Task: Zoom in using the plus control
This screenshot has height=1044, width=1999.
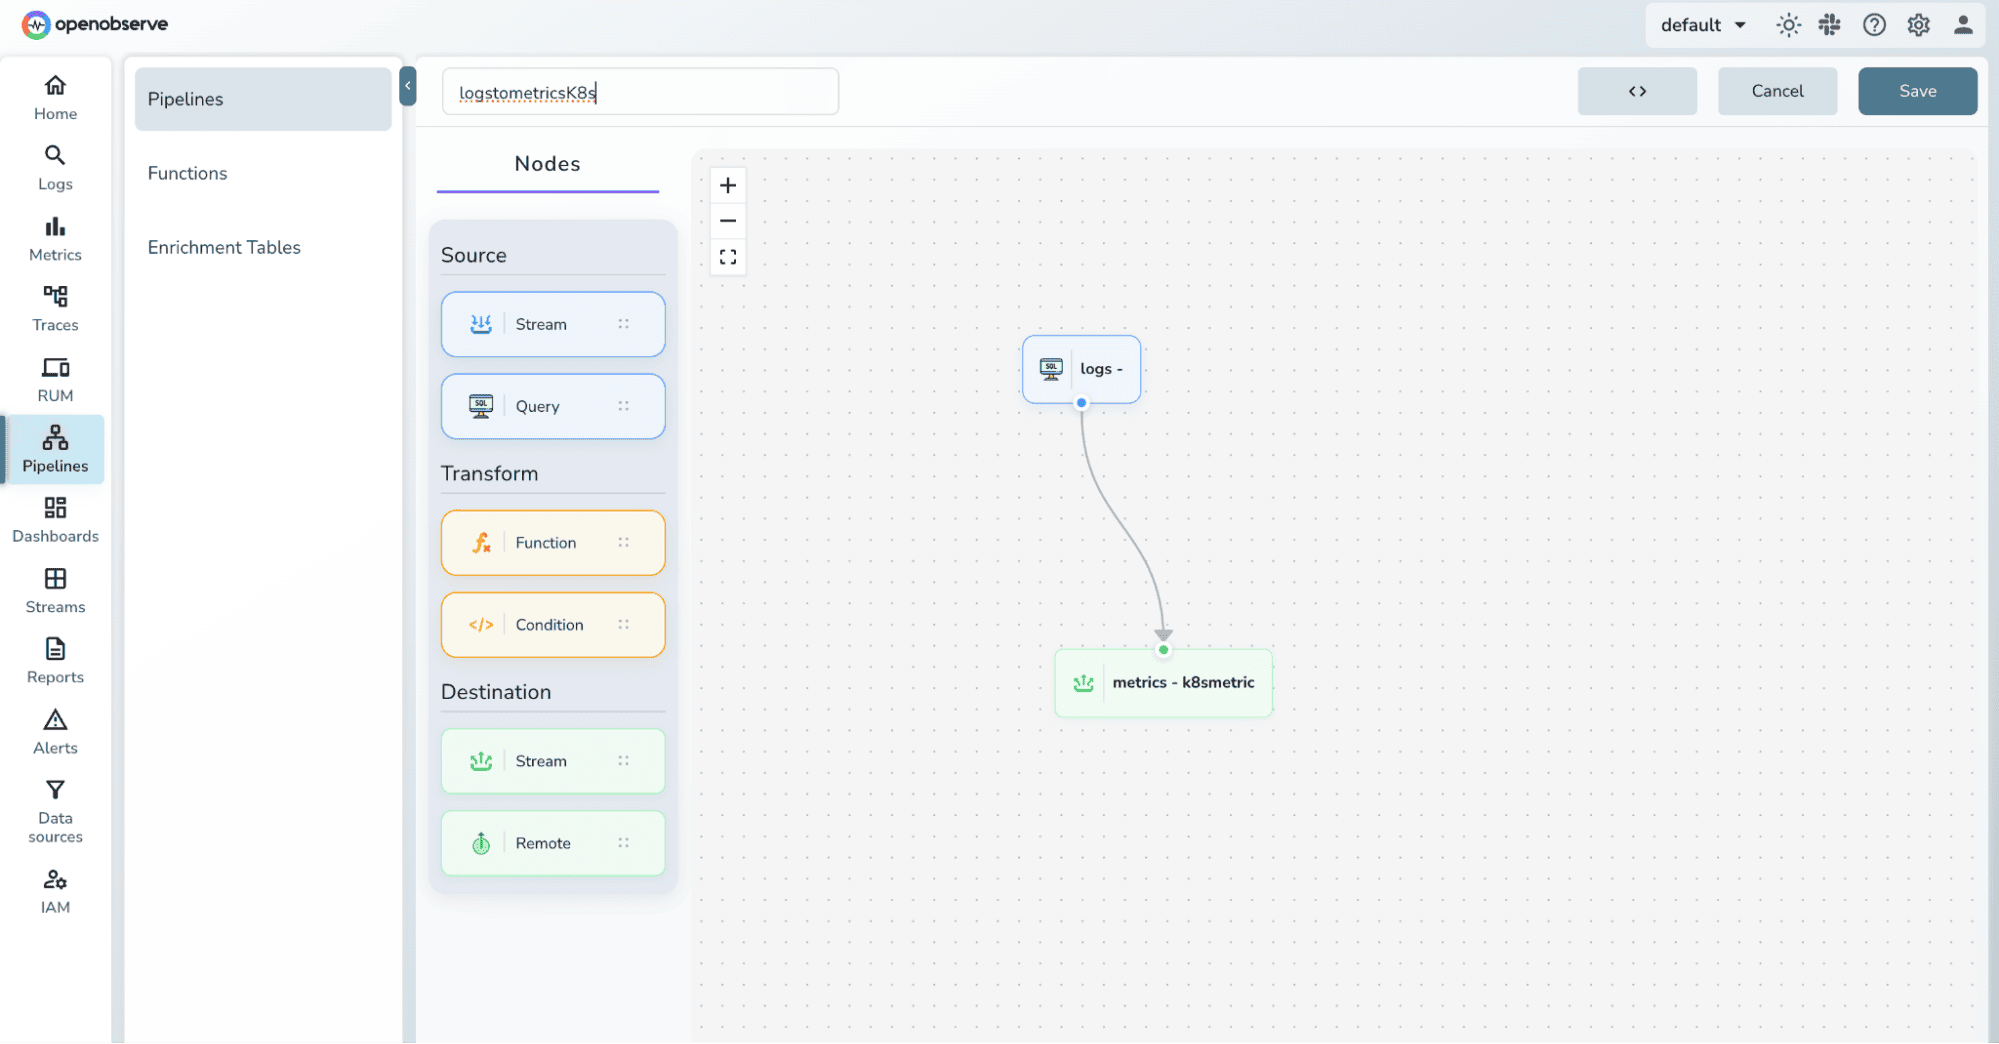Action: pyautogui.click(x=728, y=184)
